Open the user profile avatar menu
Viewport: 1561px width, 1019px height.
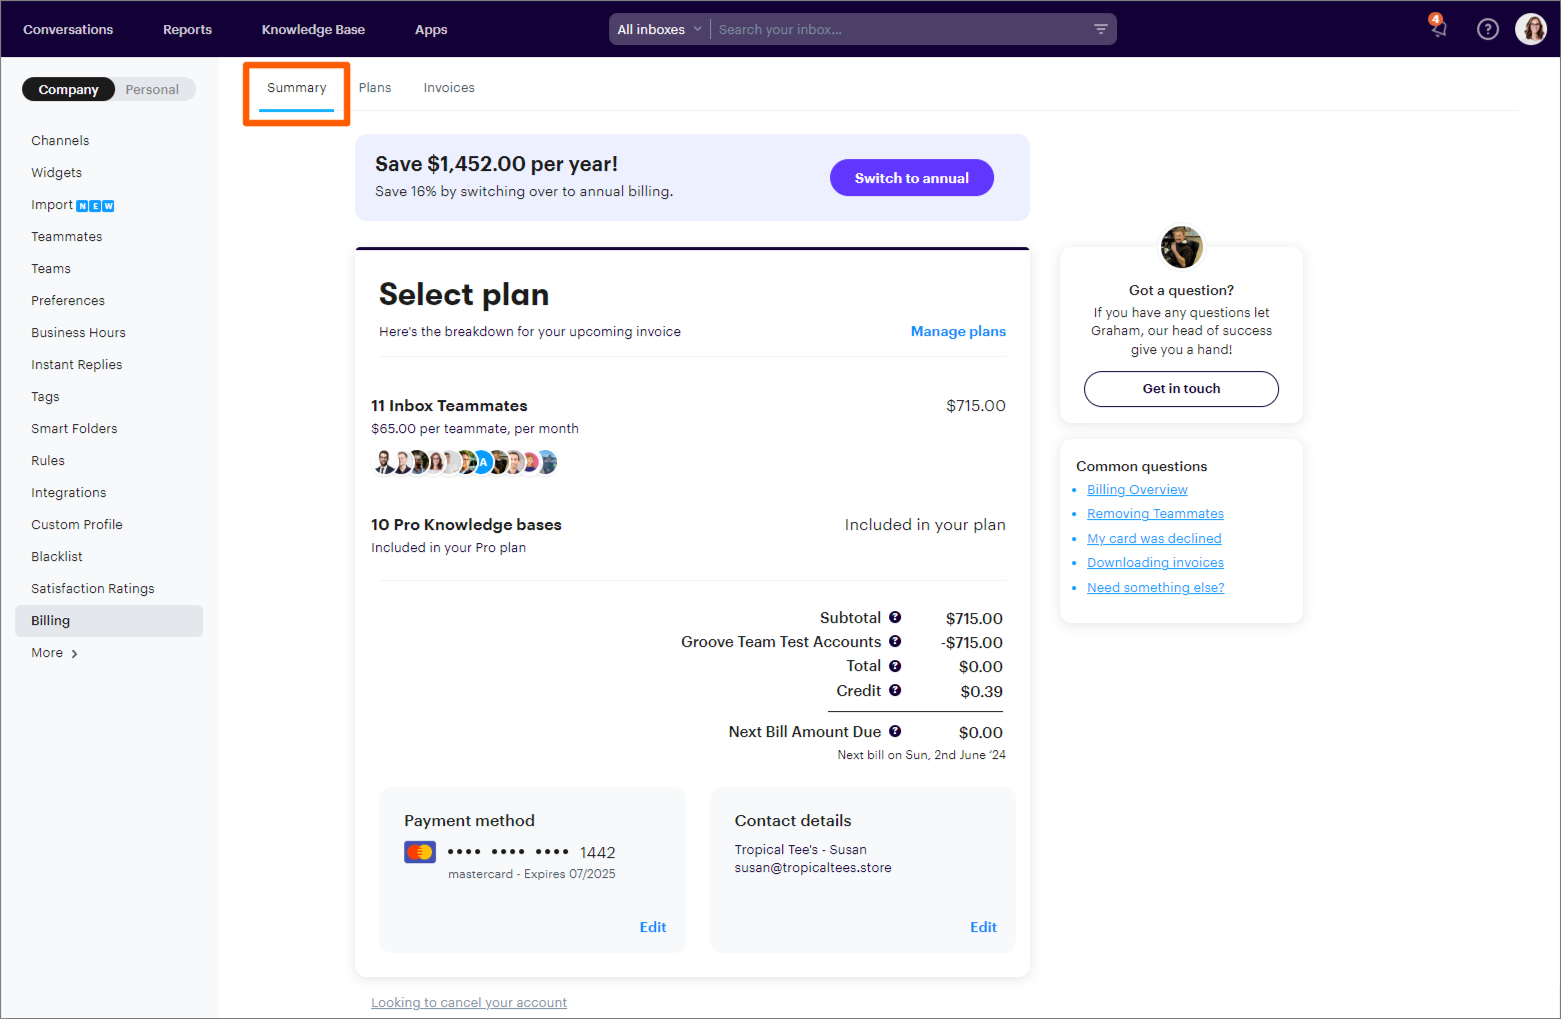(x=1530, y=29)
